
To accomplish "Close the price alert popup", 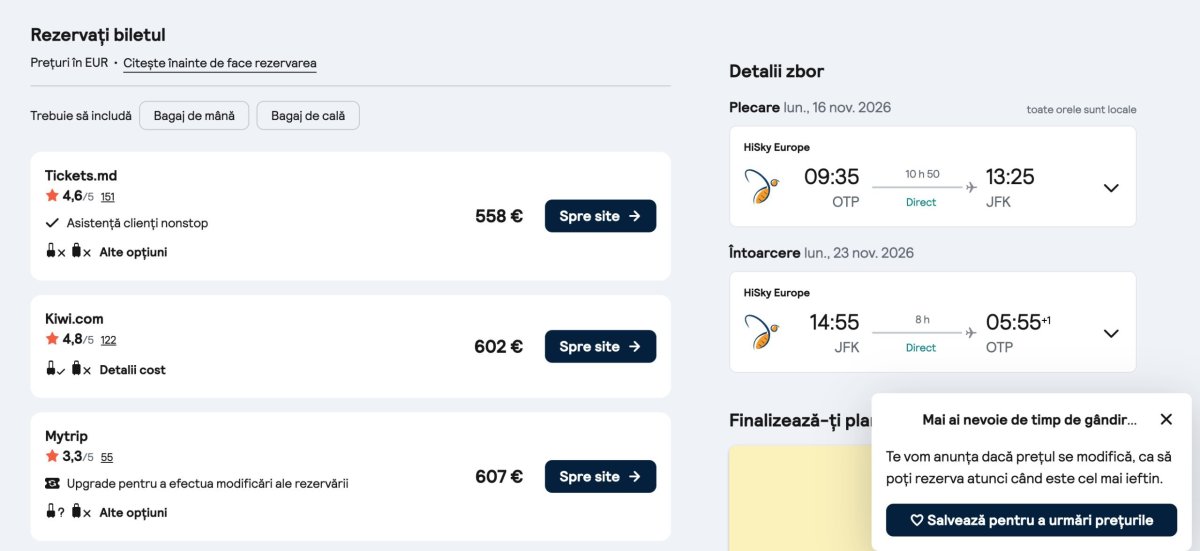I will (1166, 419).
